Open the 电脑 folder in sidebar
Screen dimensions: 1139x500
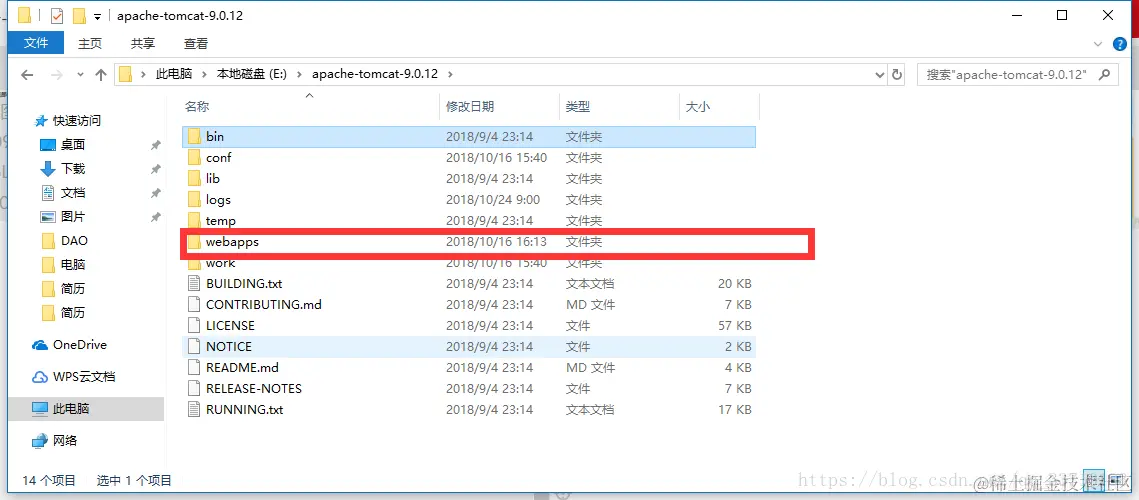[73, 265]
